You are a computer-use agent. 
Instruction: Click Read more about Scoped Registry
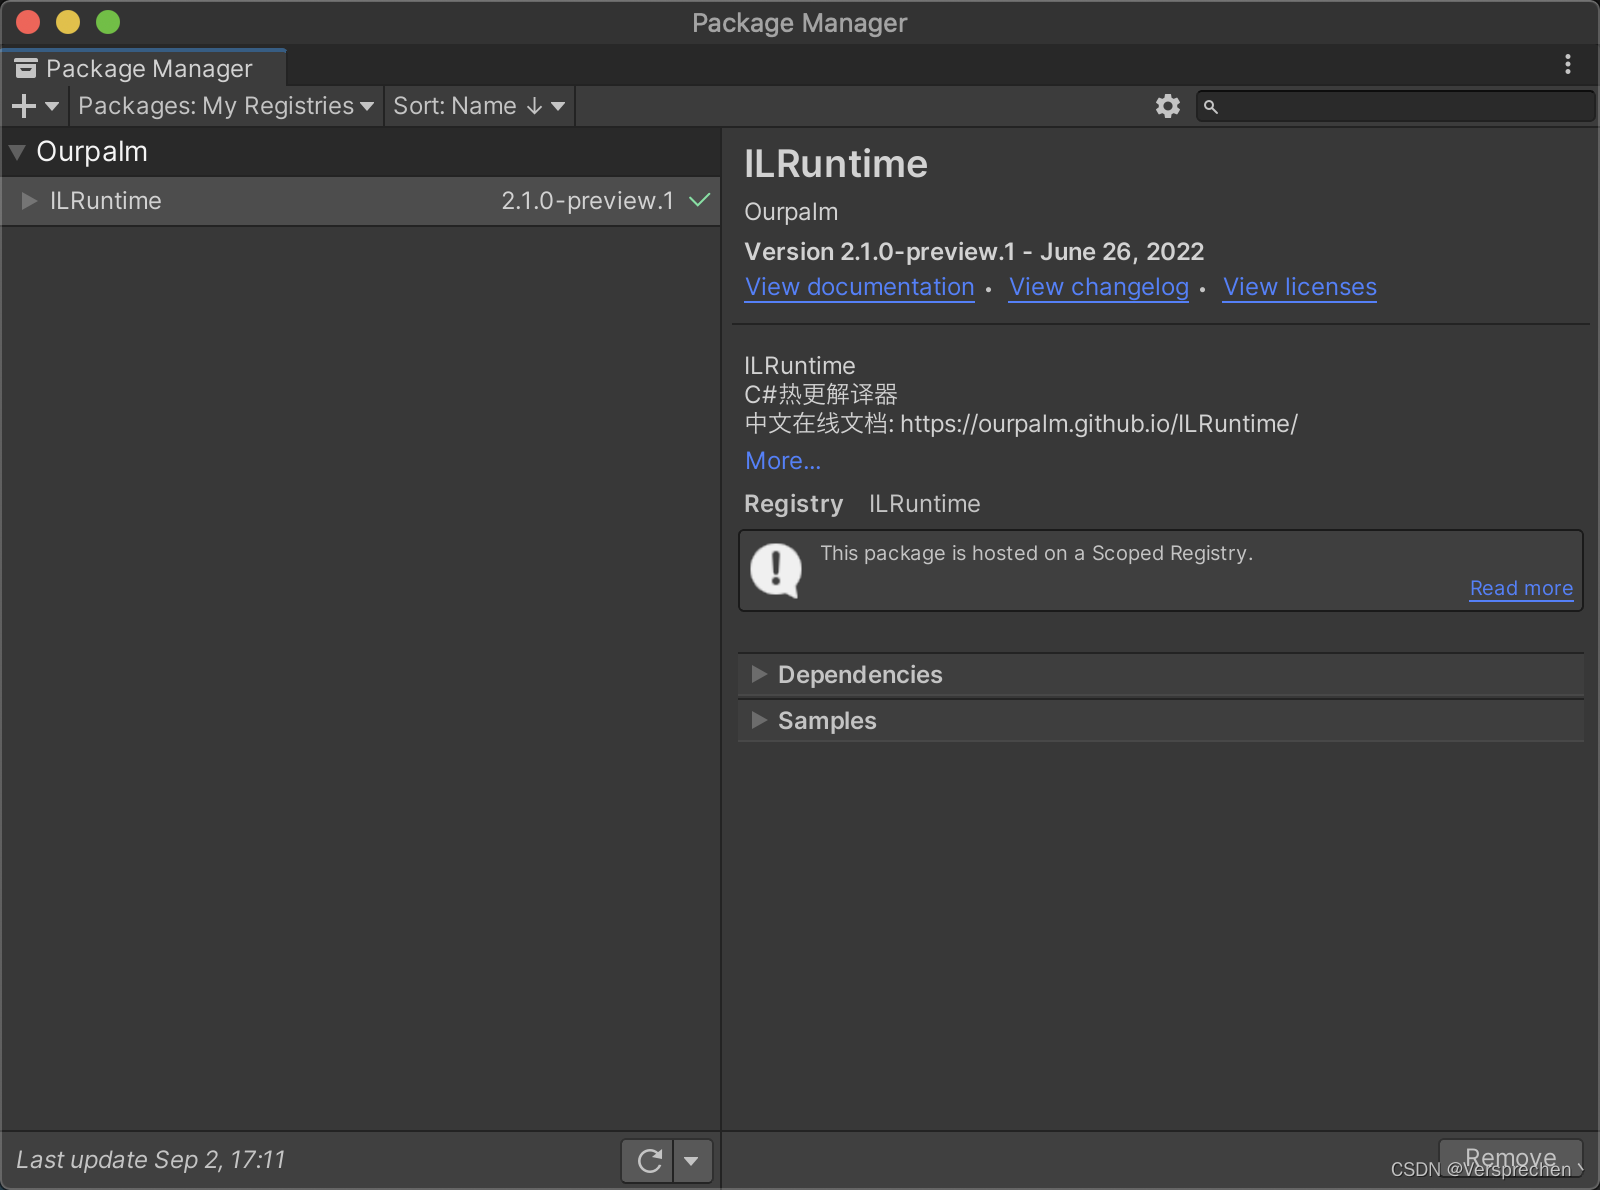(x=1520, y=588)
